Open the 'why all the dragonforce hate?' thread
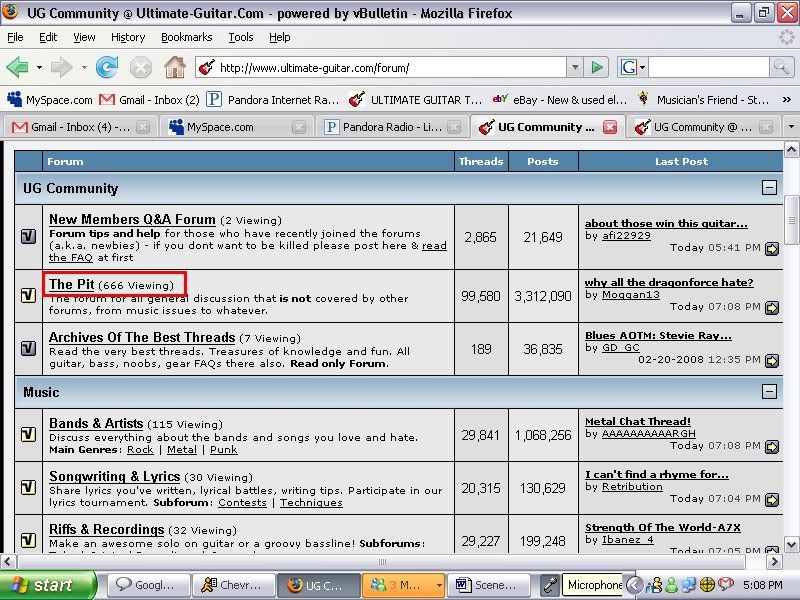The width and height of the screenshot is (800, 600). [669, 282]
